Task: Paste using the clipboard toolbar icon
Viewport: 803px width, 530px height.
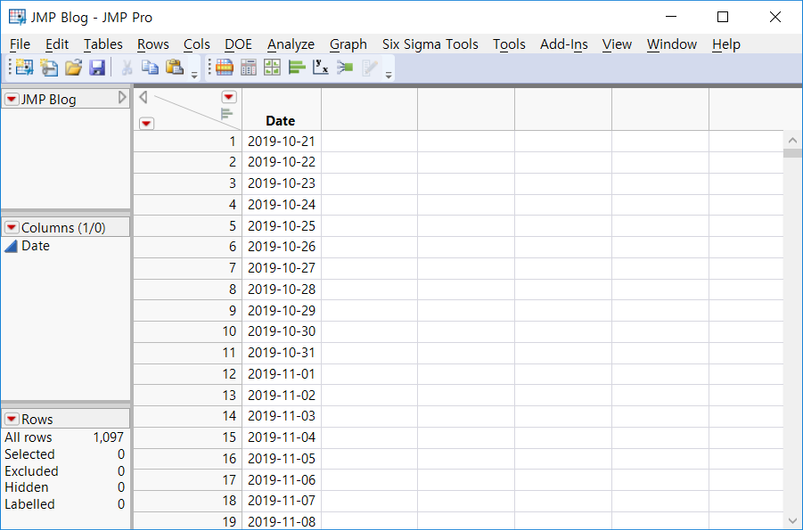Action: pos(175,67)
